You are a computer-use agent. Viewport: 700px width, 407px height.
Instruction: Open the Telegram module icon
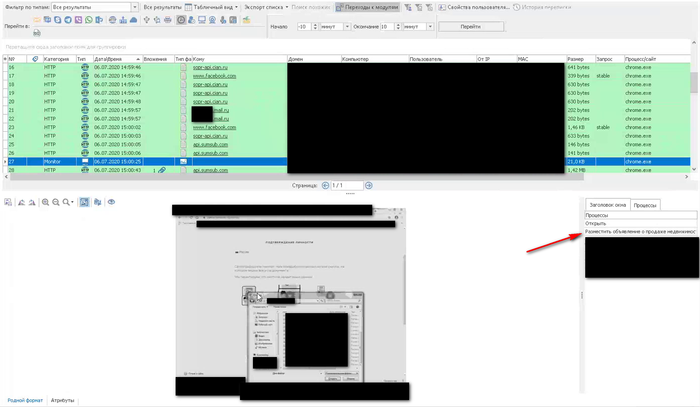tap(68, 20)
